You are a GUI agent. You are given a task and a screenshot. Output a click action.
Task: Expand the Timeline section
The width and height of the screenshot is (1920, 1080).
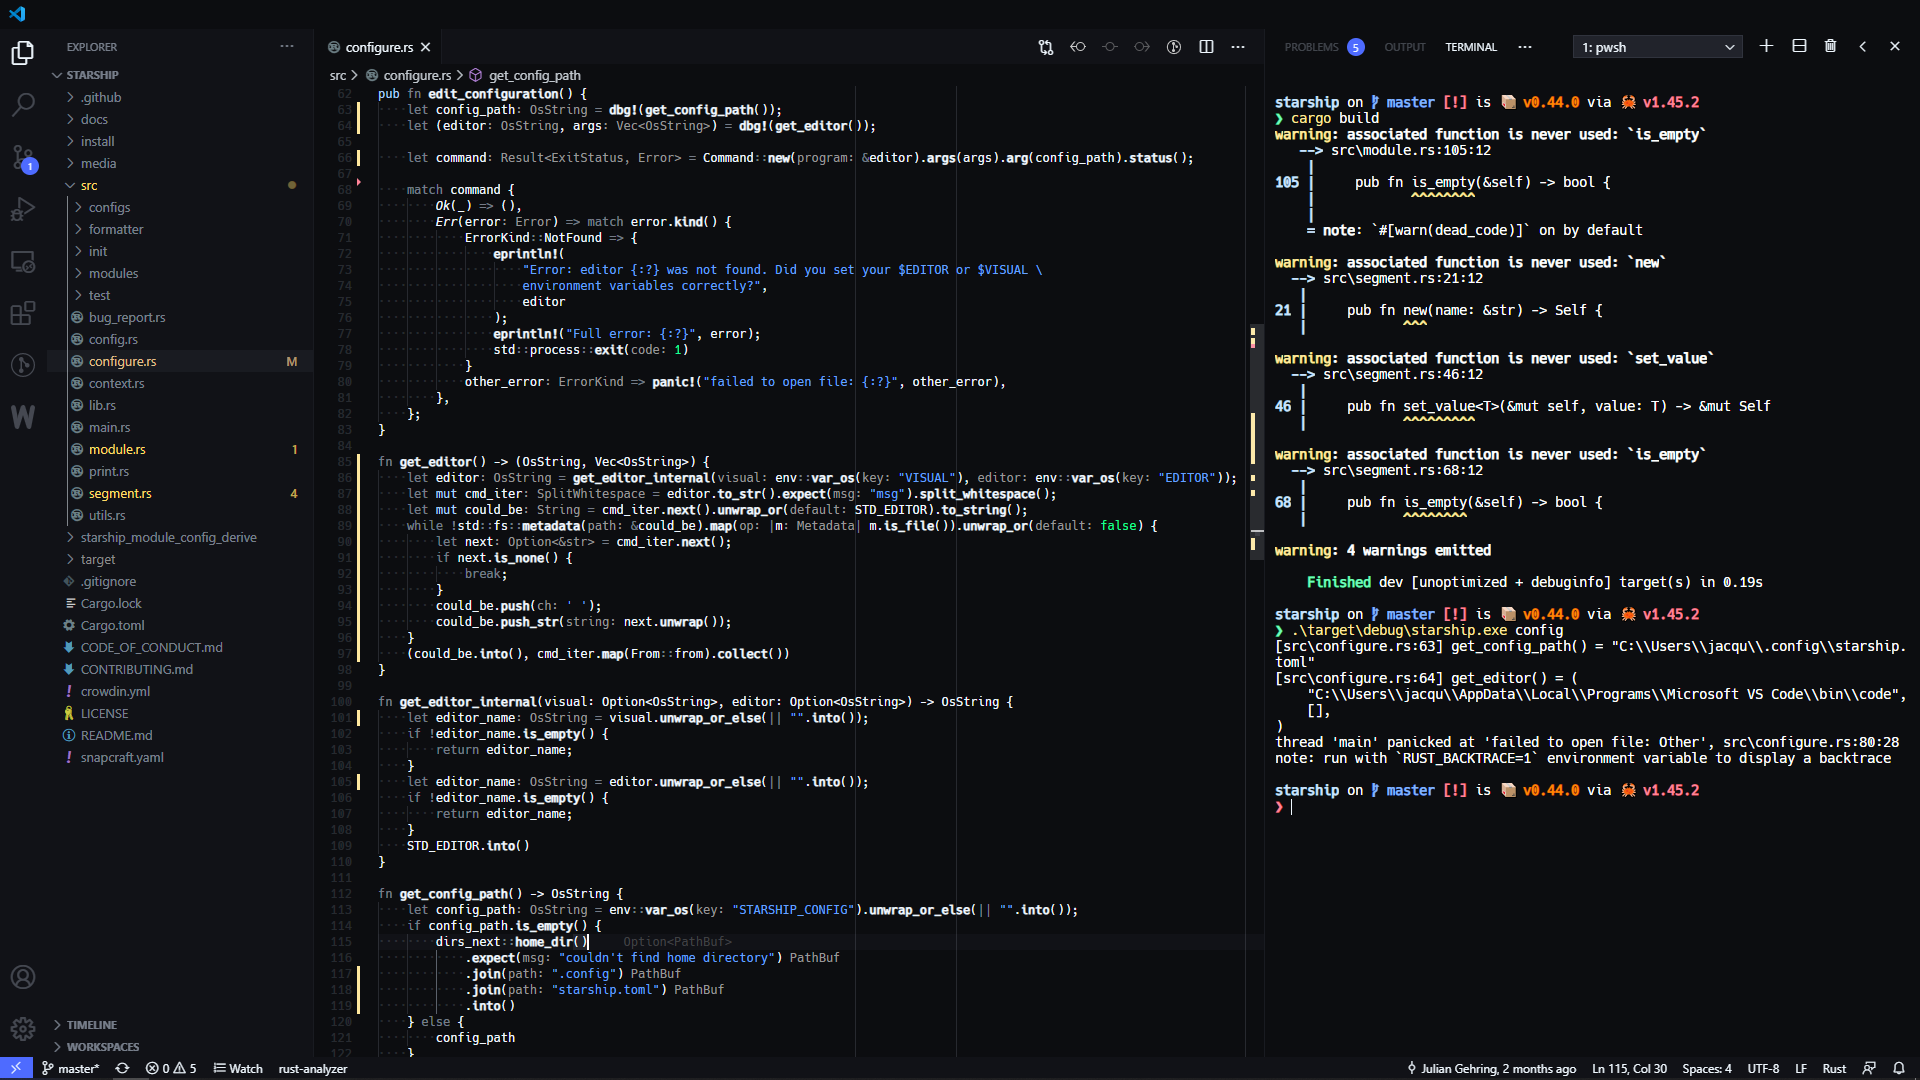(x=90, y=1024)
